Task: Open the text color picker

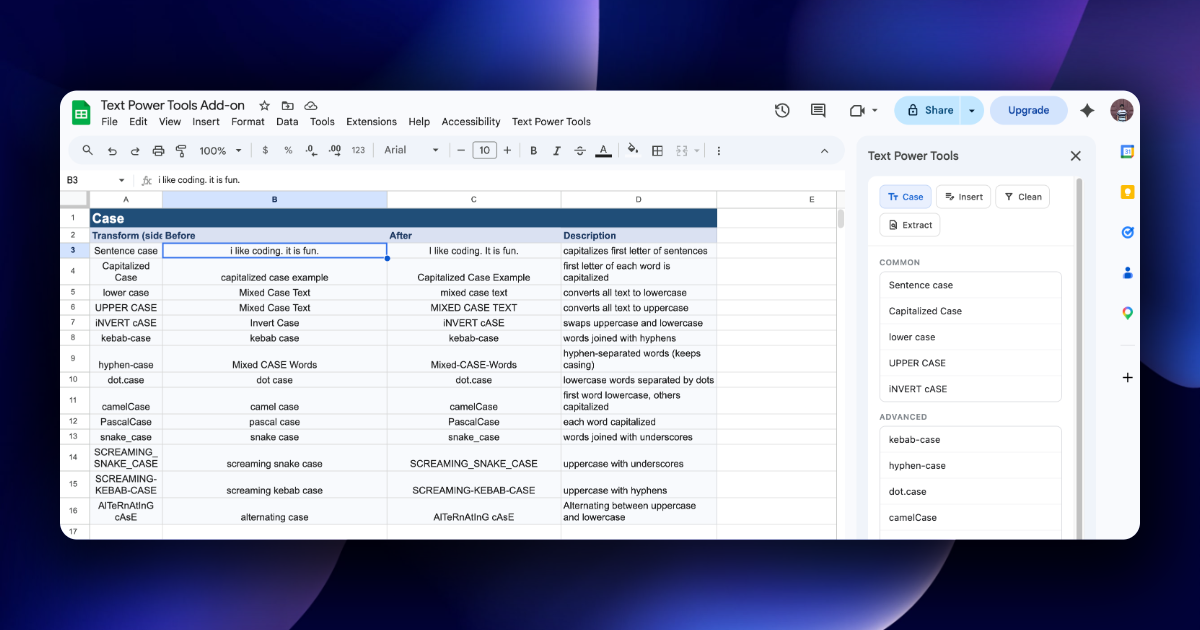Action: point(603,150)
